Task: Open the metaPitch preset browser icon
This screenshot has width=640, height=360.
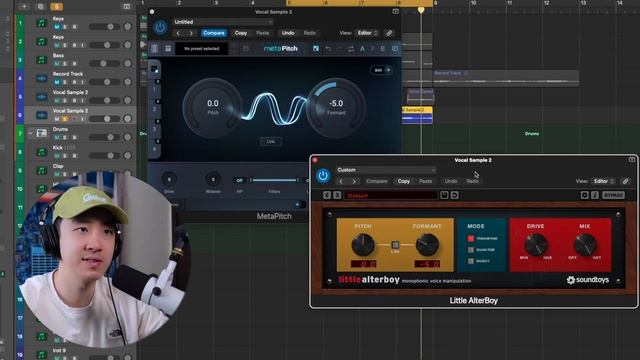Action: 168,49
